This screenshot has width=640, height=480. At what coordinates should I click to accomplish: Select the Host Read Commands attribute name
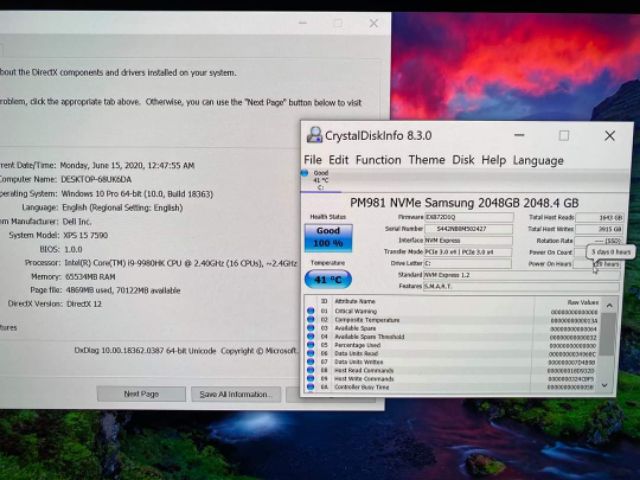[364, 371]
